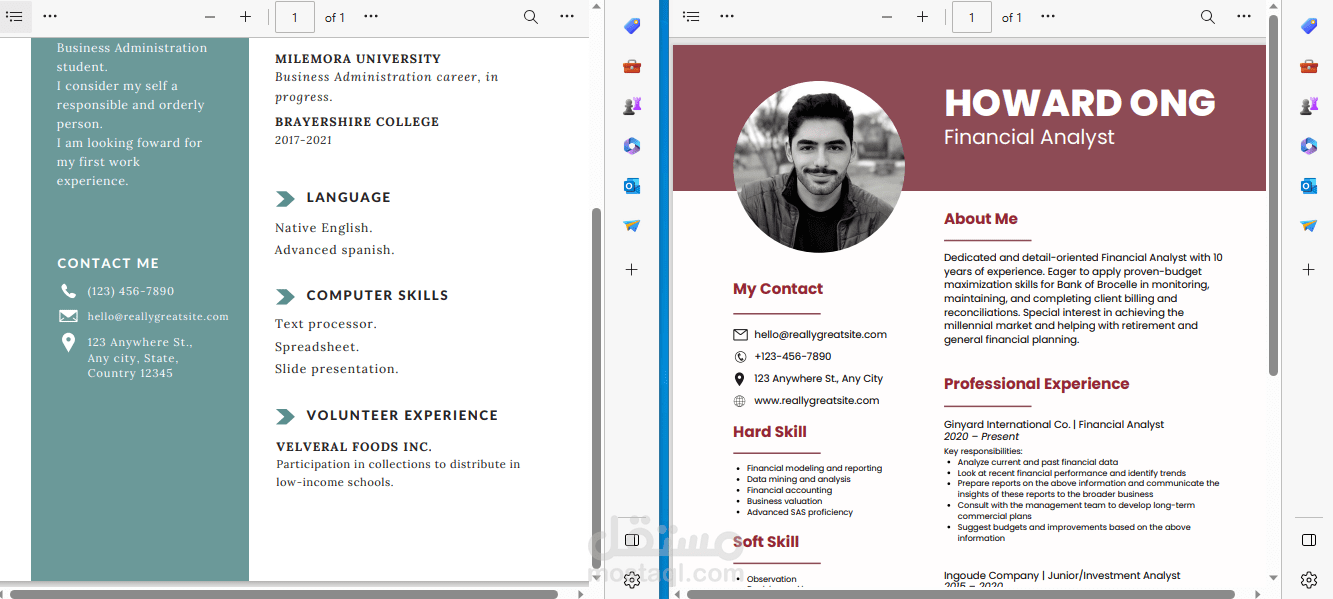Open table of contents in Howard Ong PDF
The width and height of the screenshot is (1333, 599).
[x=691, y=17]
